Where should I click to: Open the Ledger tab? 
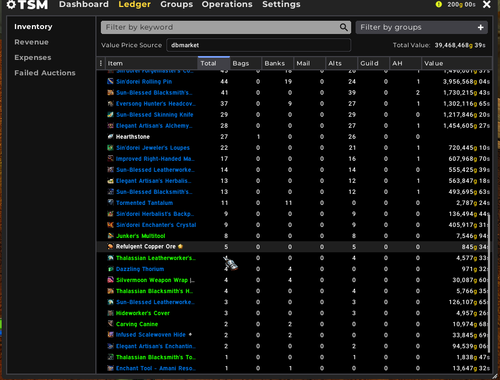(x=134, y=4)
